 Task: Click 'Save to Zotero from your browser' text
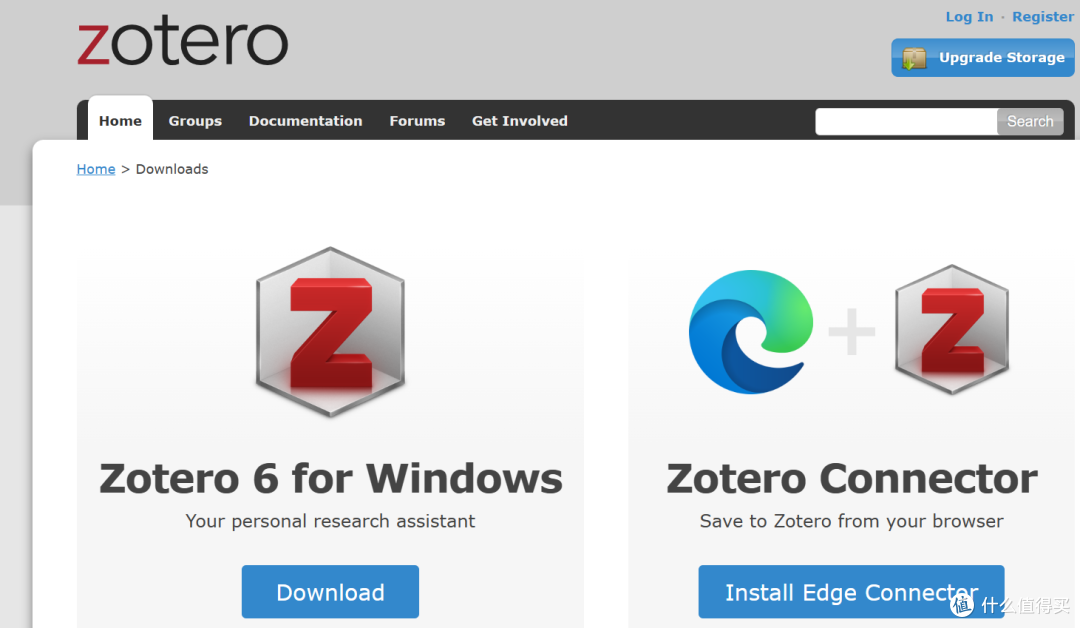(x=851, y=521)
